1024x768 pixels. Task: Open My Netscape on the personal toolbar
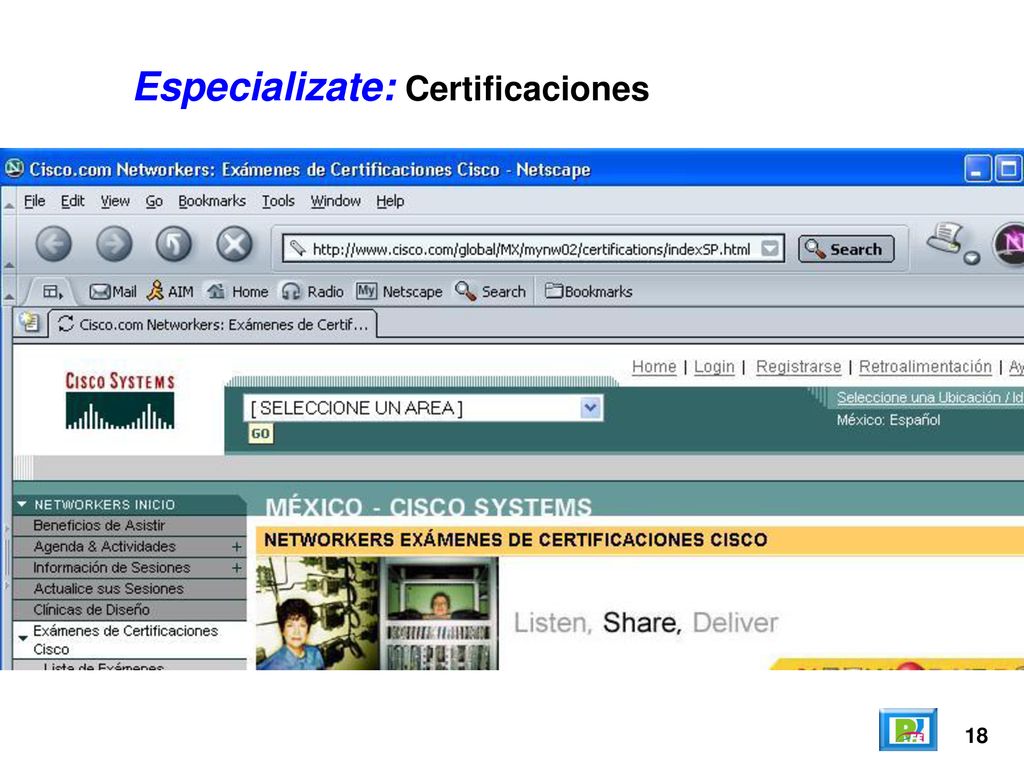[399, 291]
